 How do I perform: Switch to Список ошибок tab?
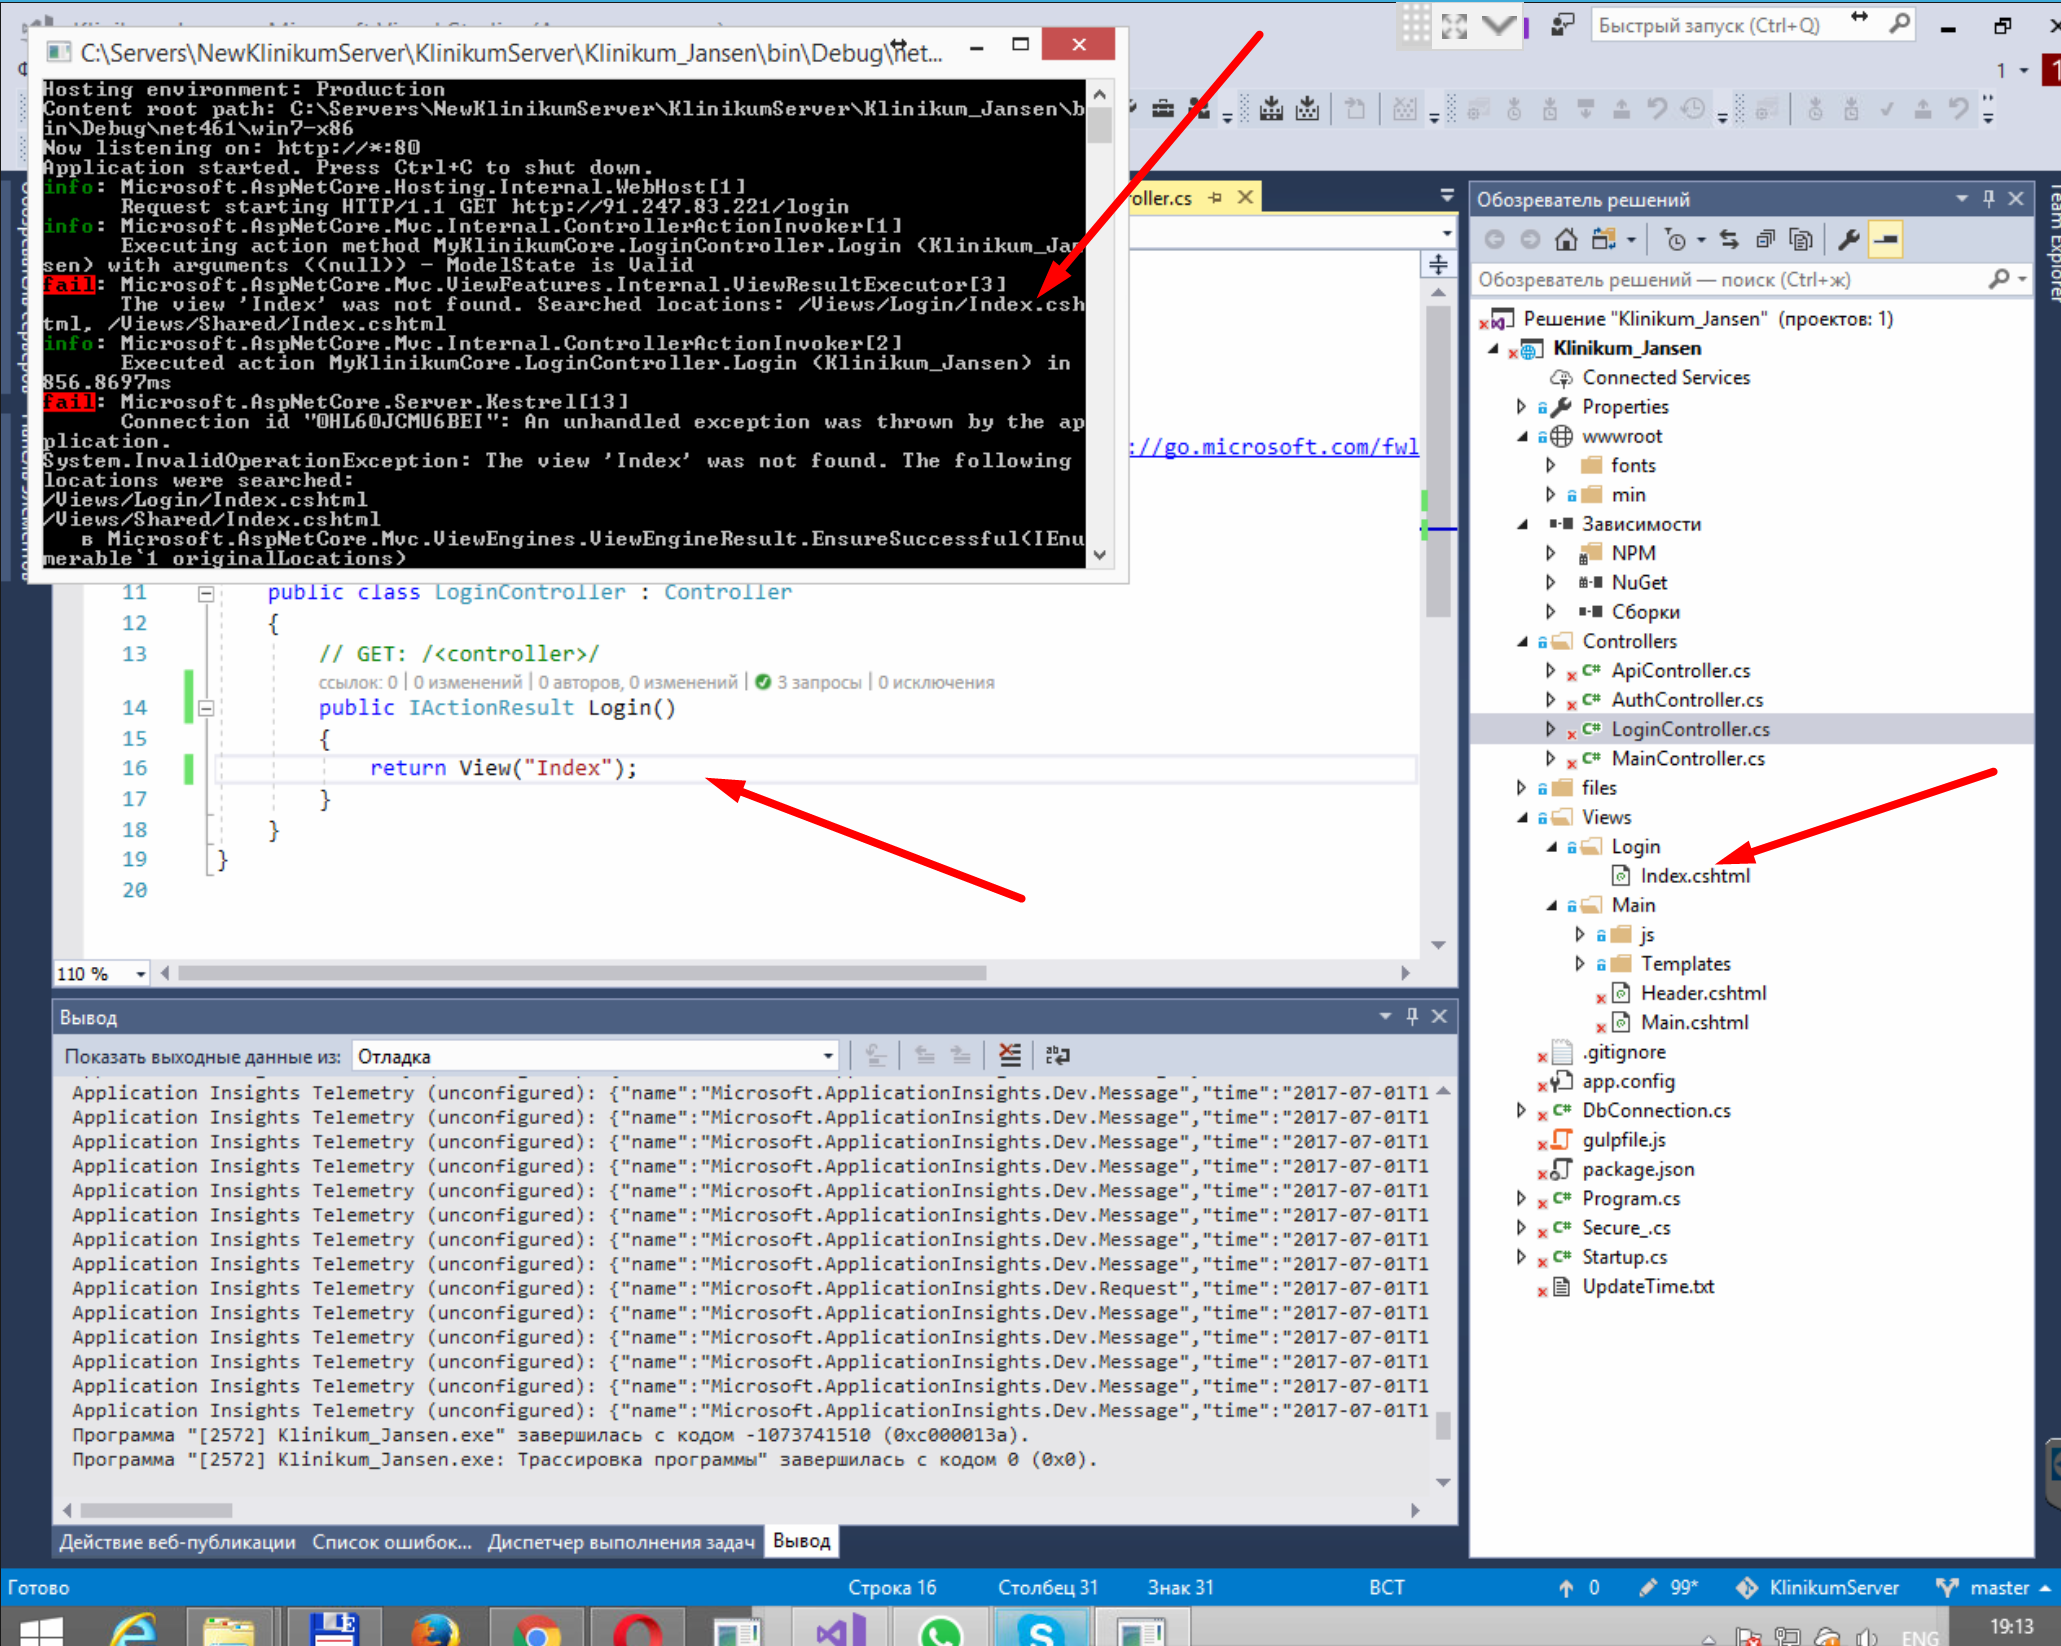(x=392, y=1541)
